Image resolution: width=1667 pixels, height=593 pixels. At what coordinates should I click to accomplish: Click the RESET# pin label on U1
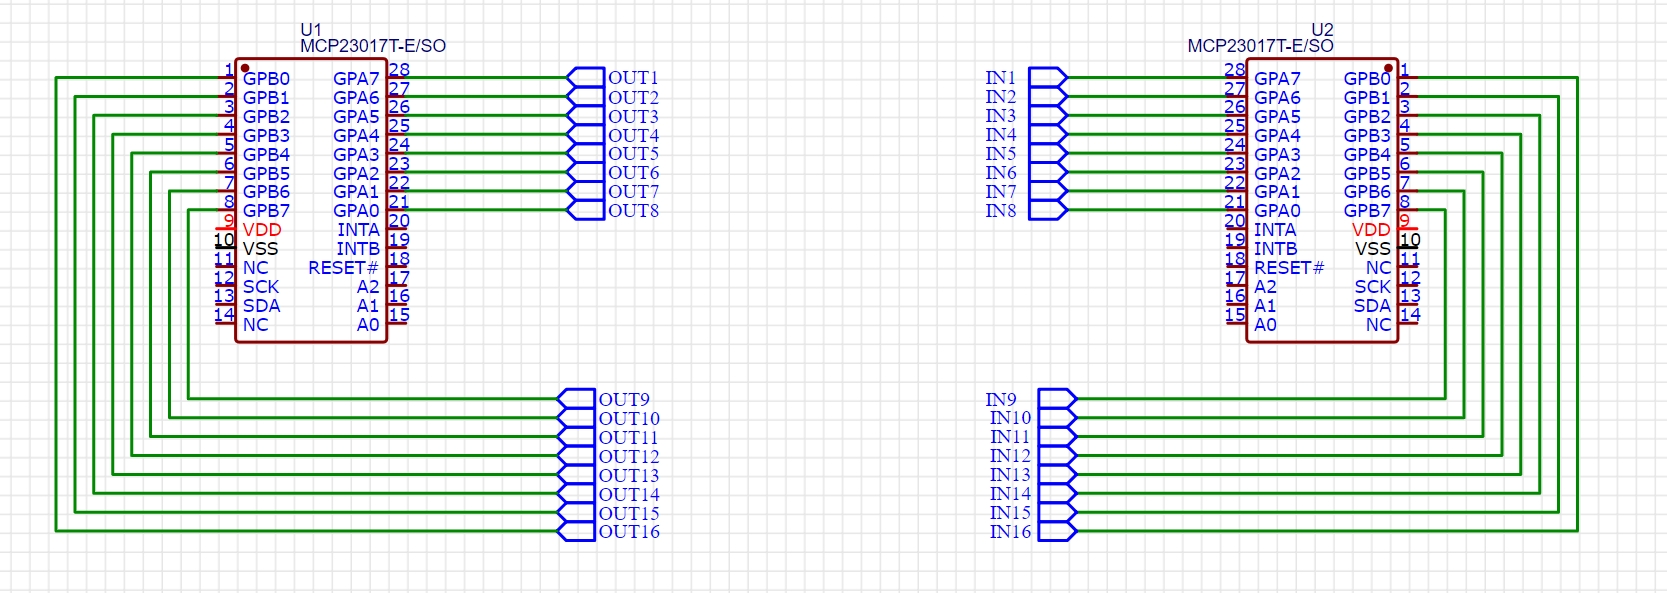point(343,267)
